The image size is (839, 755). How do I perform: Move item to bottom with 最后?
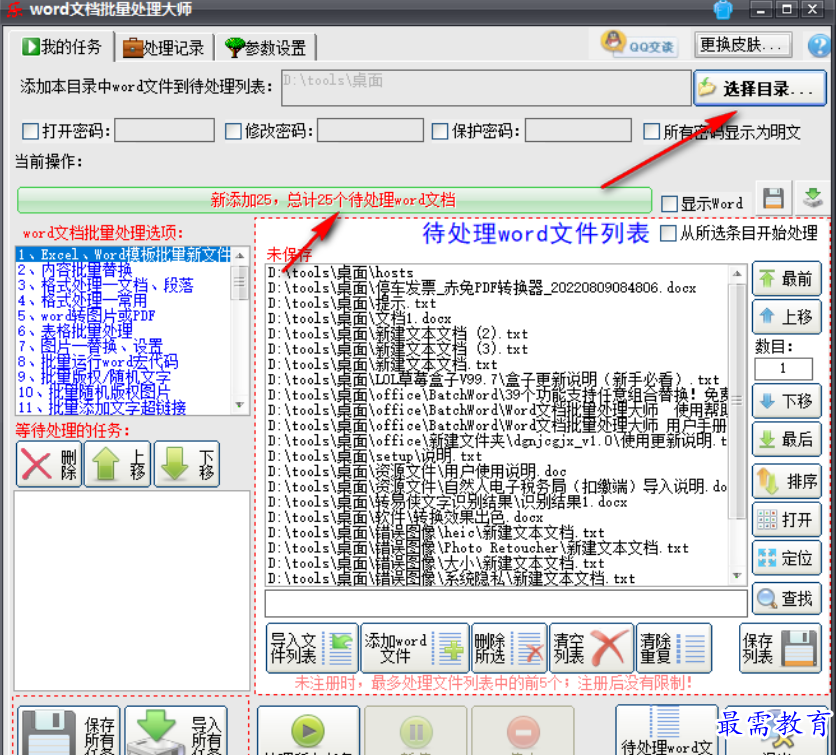(787, 439)
